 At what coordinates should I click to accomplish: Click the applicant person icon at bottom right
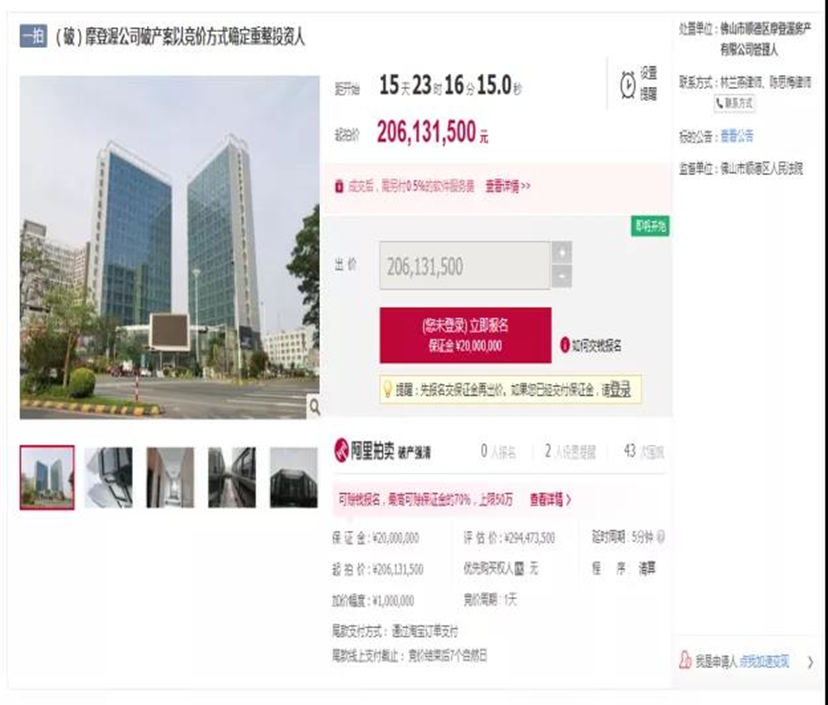[x=685, y=661]
